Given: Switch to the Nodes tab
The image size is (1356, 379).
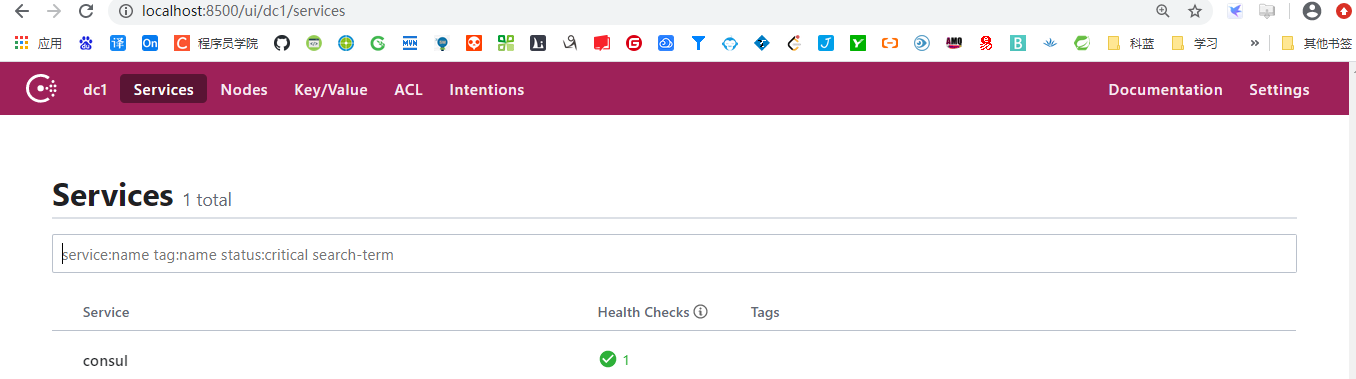Looking at the screenshot, I should click(x=244, y=89).
